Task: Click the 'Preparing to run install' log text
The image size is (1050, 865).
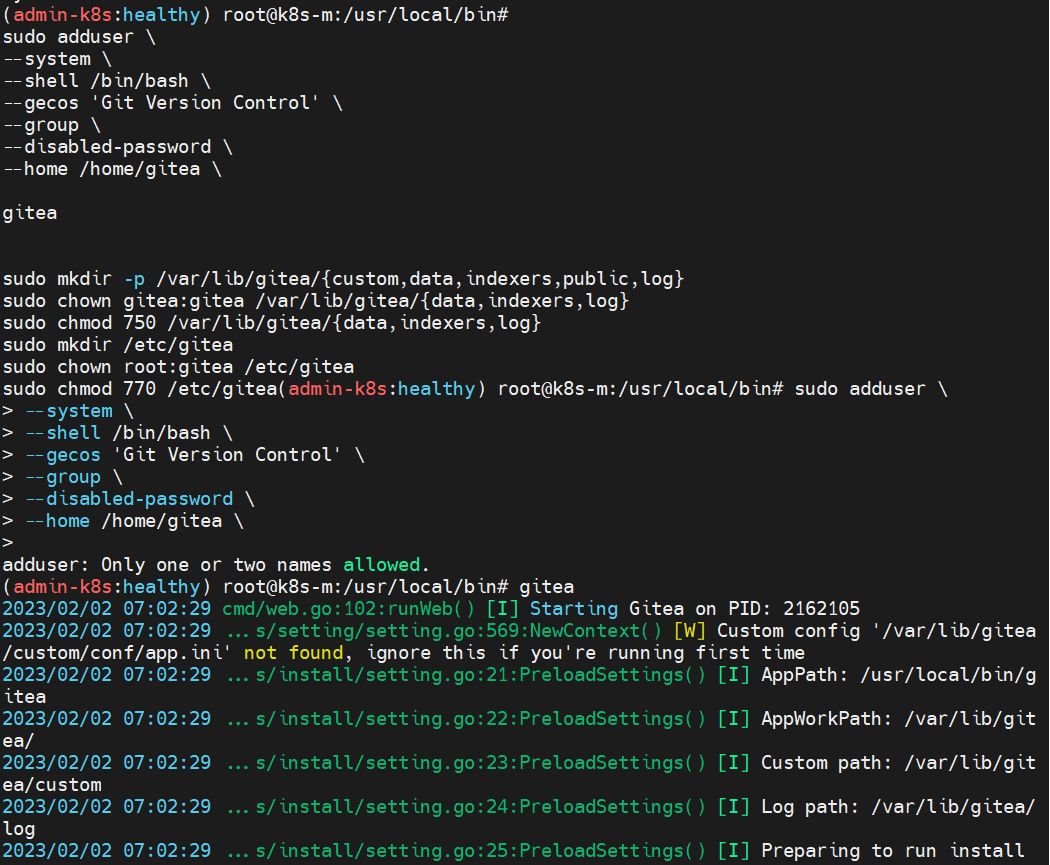Action: coord(893,851)
